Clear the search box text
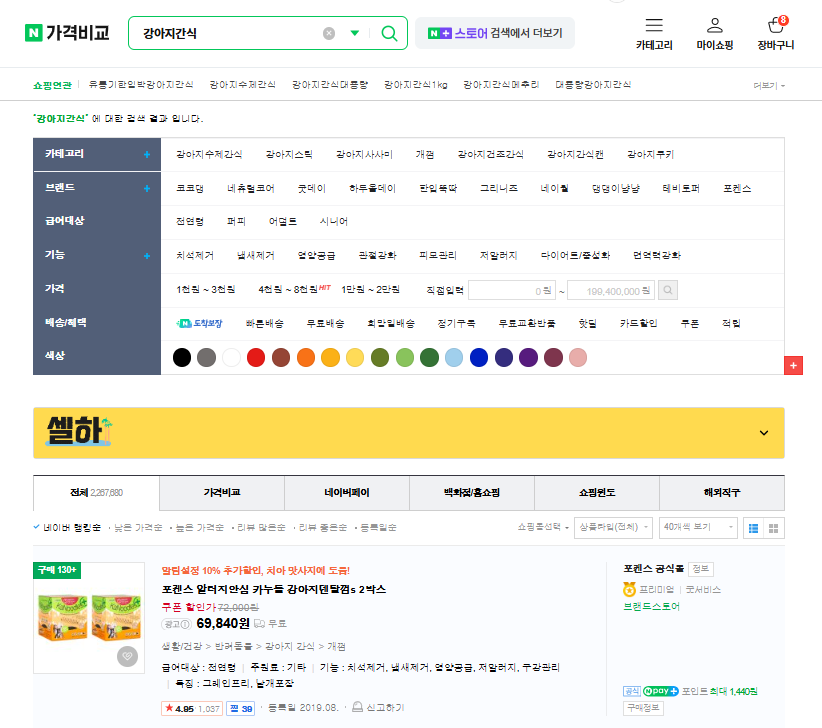Screen dimensions: 822x728 (329, 34)
